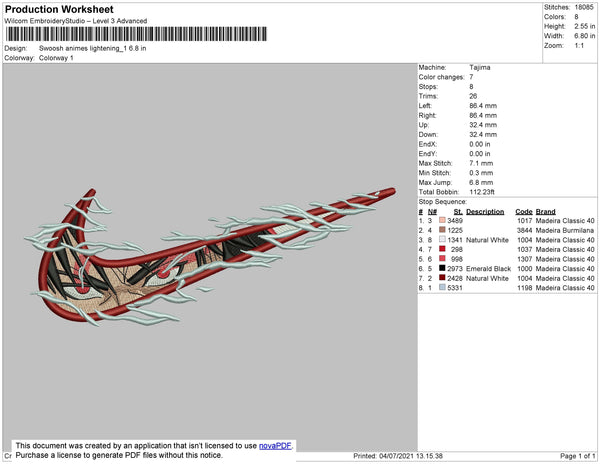Screen dimensions: 600x464
Task: Pick the bright red swatch for code 1037
Action: coord(442,249)
